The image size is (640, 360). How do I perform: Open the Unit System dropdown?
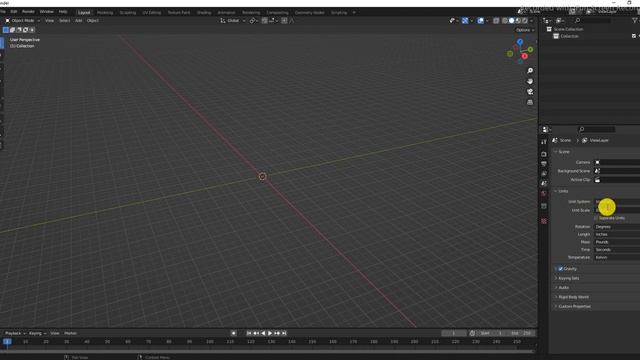click(x=617, y=202)
